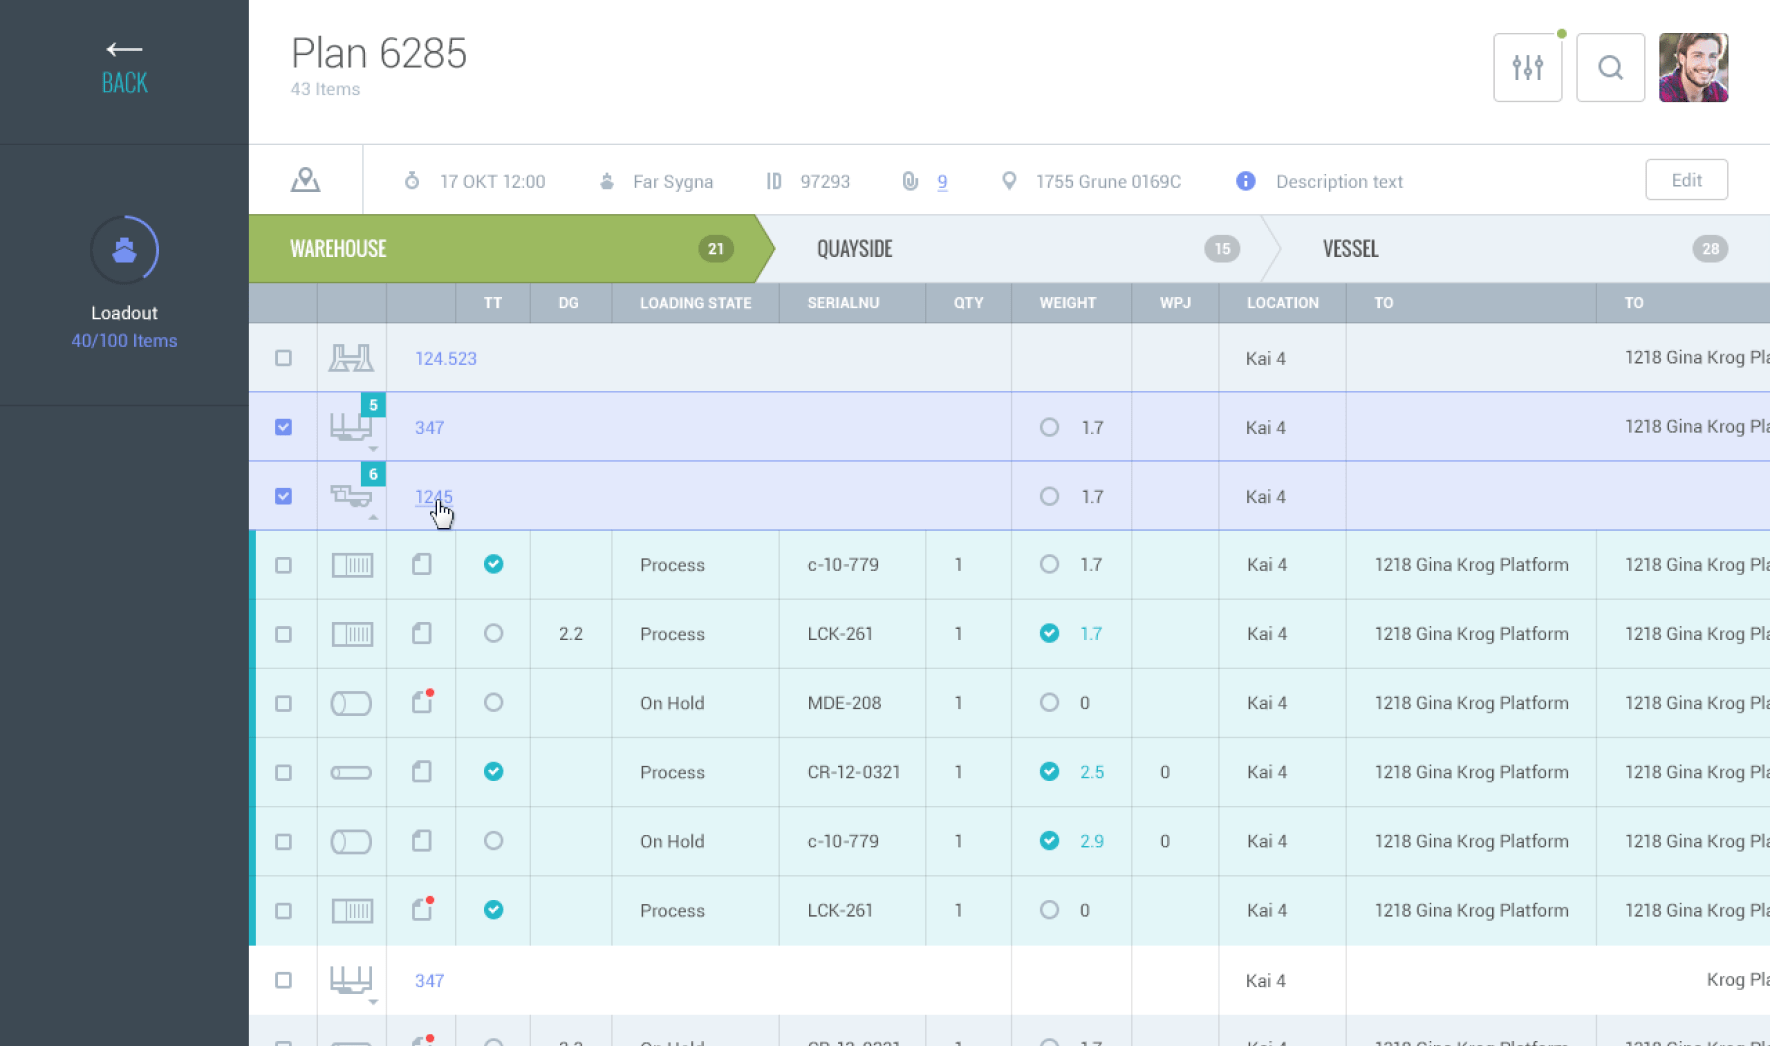Screen dimensions: 1770x1046
Task: Sort by the LOADING STATE column
Action: pos(695,303)
